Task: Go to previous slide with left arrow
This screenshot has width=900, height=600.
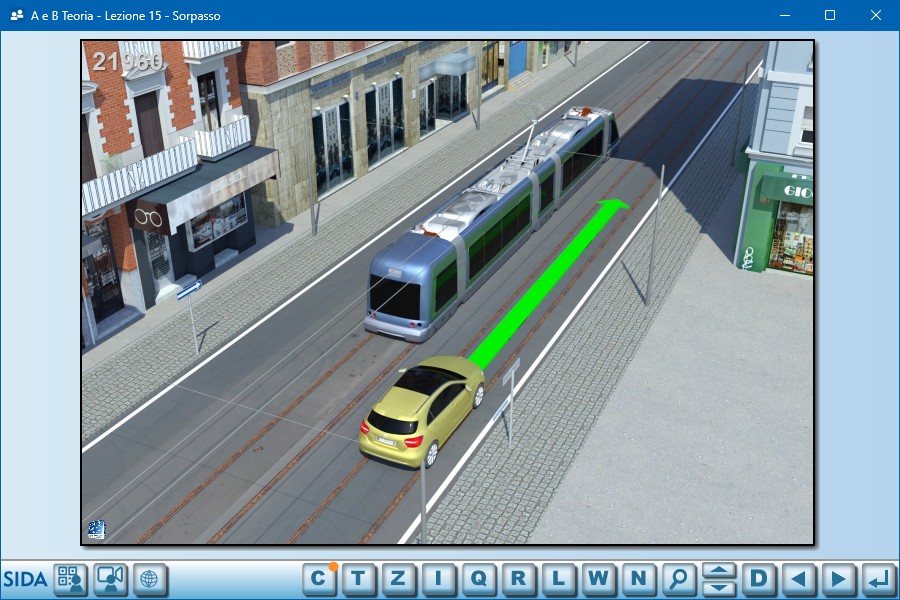Action: click(798, 578)
